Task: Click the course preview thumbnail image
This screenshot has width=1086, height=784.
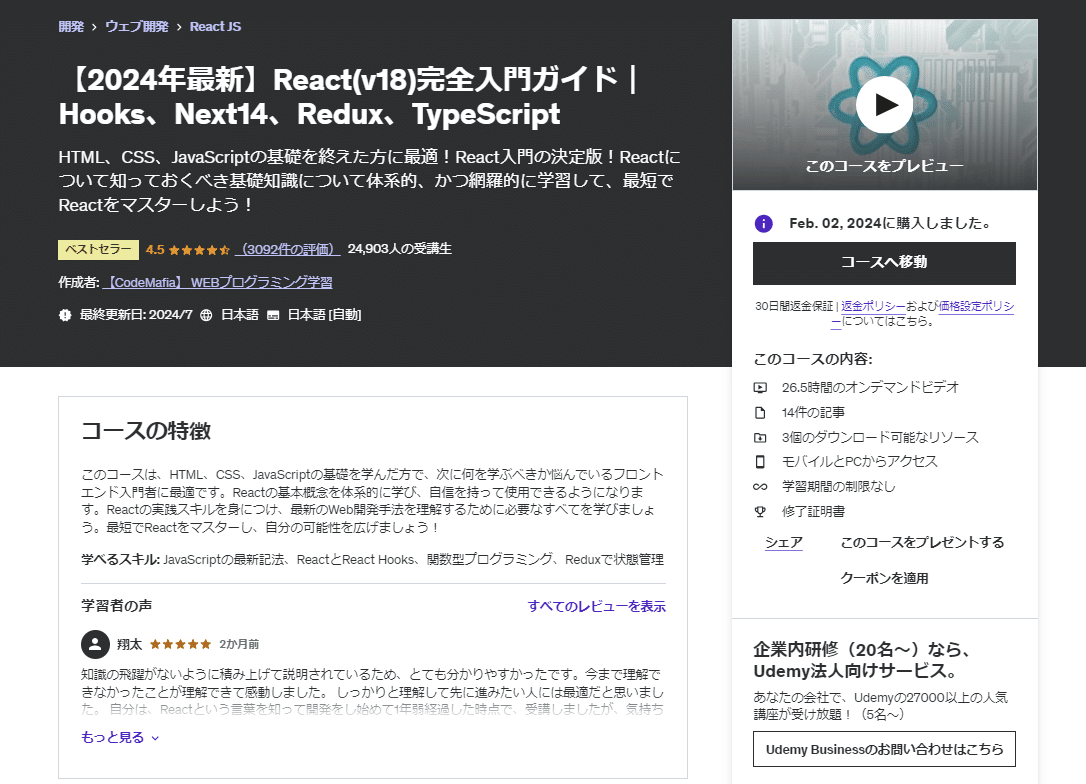Action: pyautogui.click(x=884, y=105)
